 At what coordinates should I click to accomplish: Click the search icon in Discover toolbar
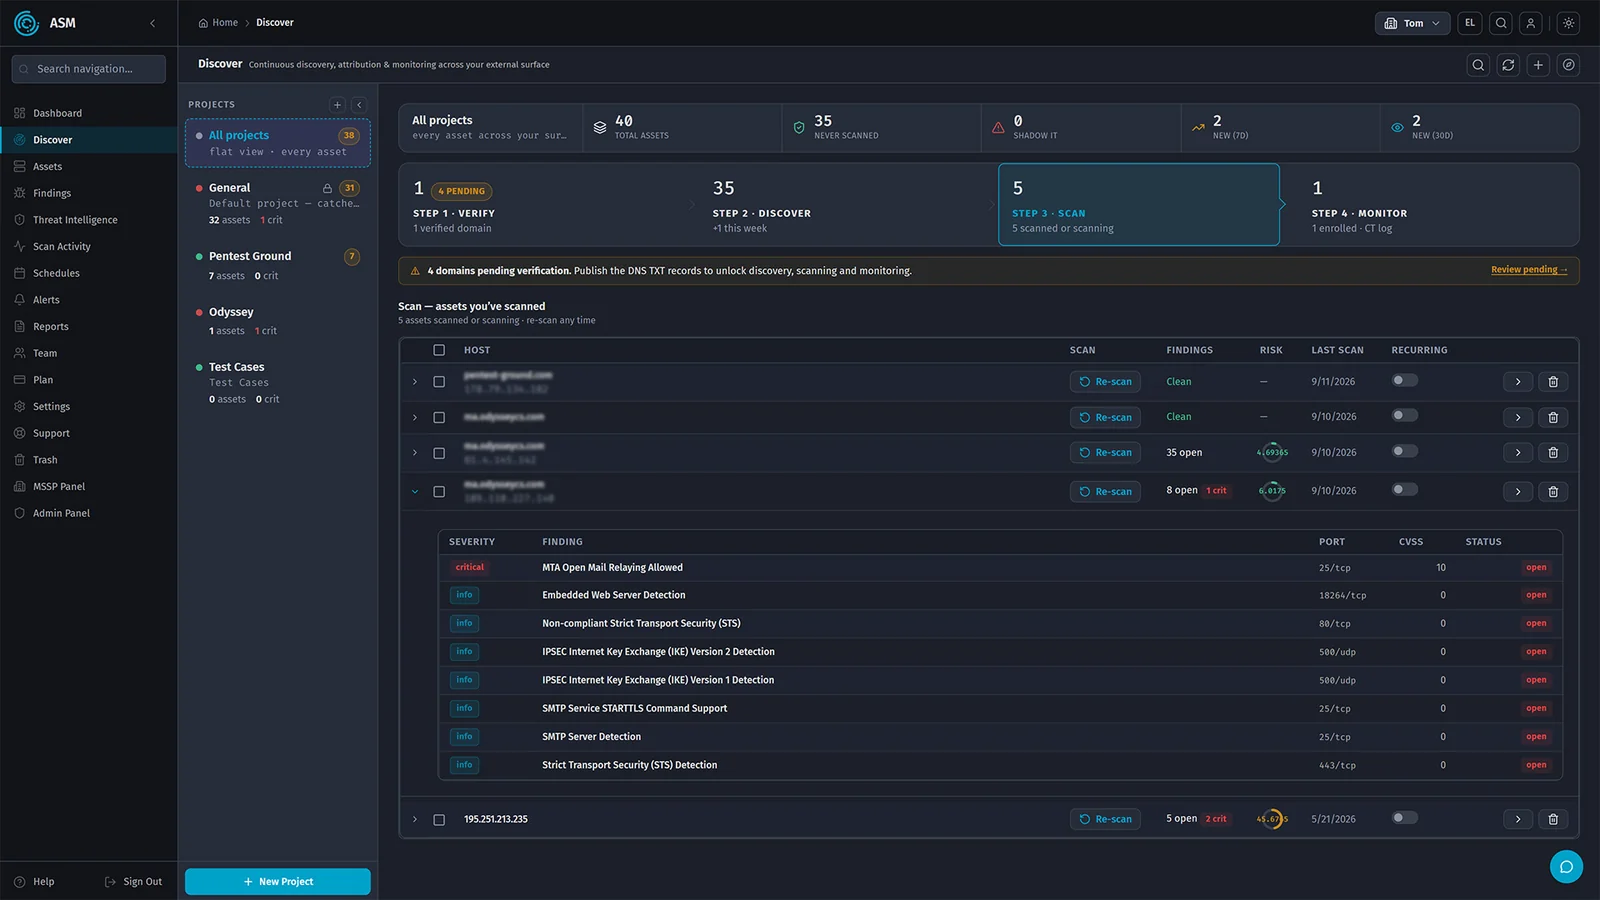1478,65
